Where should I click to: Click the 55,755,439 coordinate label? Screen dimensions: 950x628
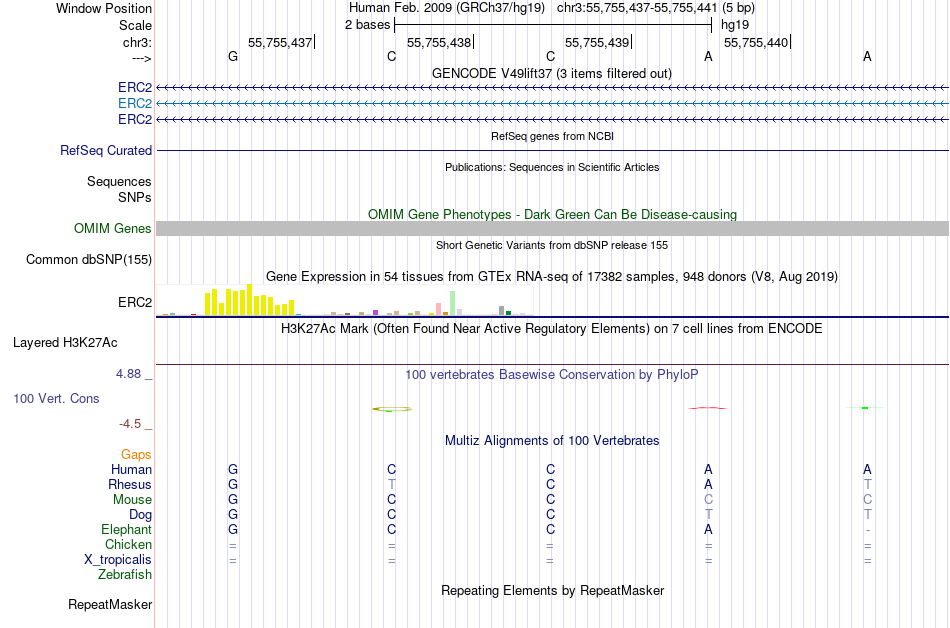pos(597,42)
